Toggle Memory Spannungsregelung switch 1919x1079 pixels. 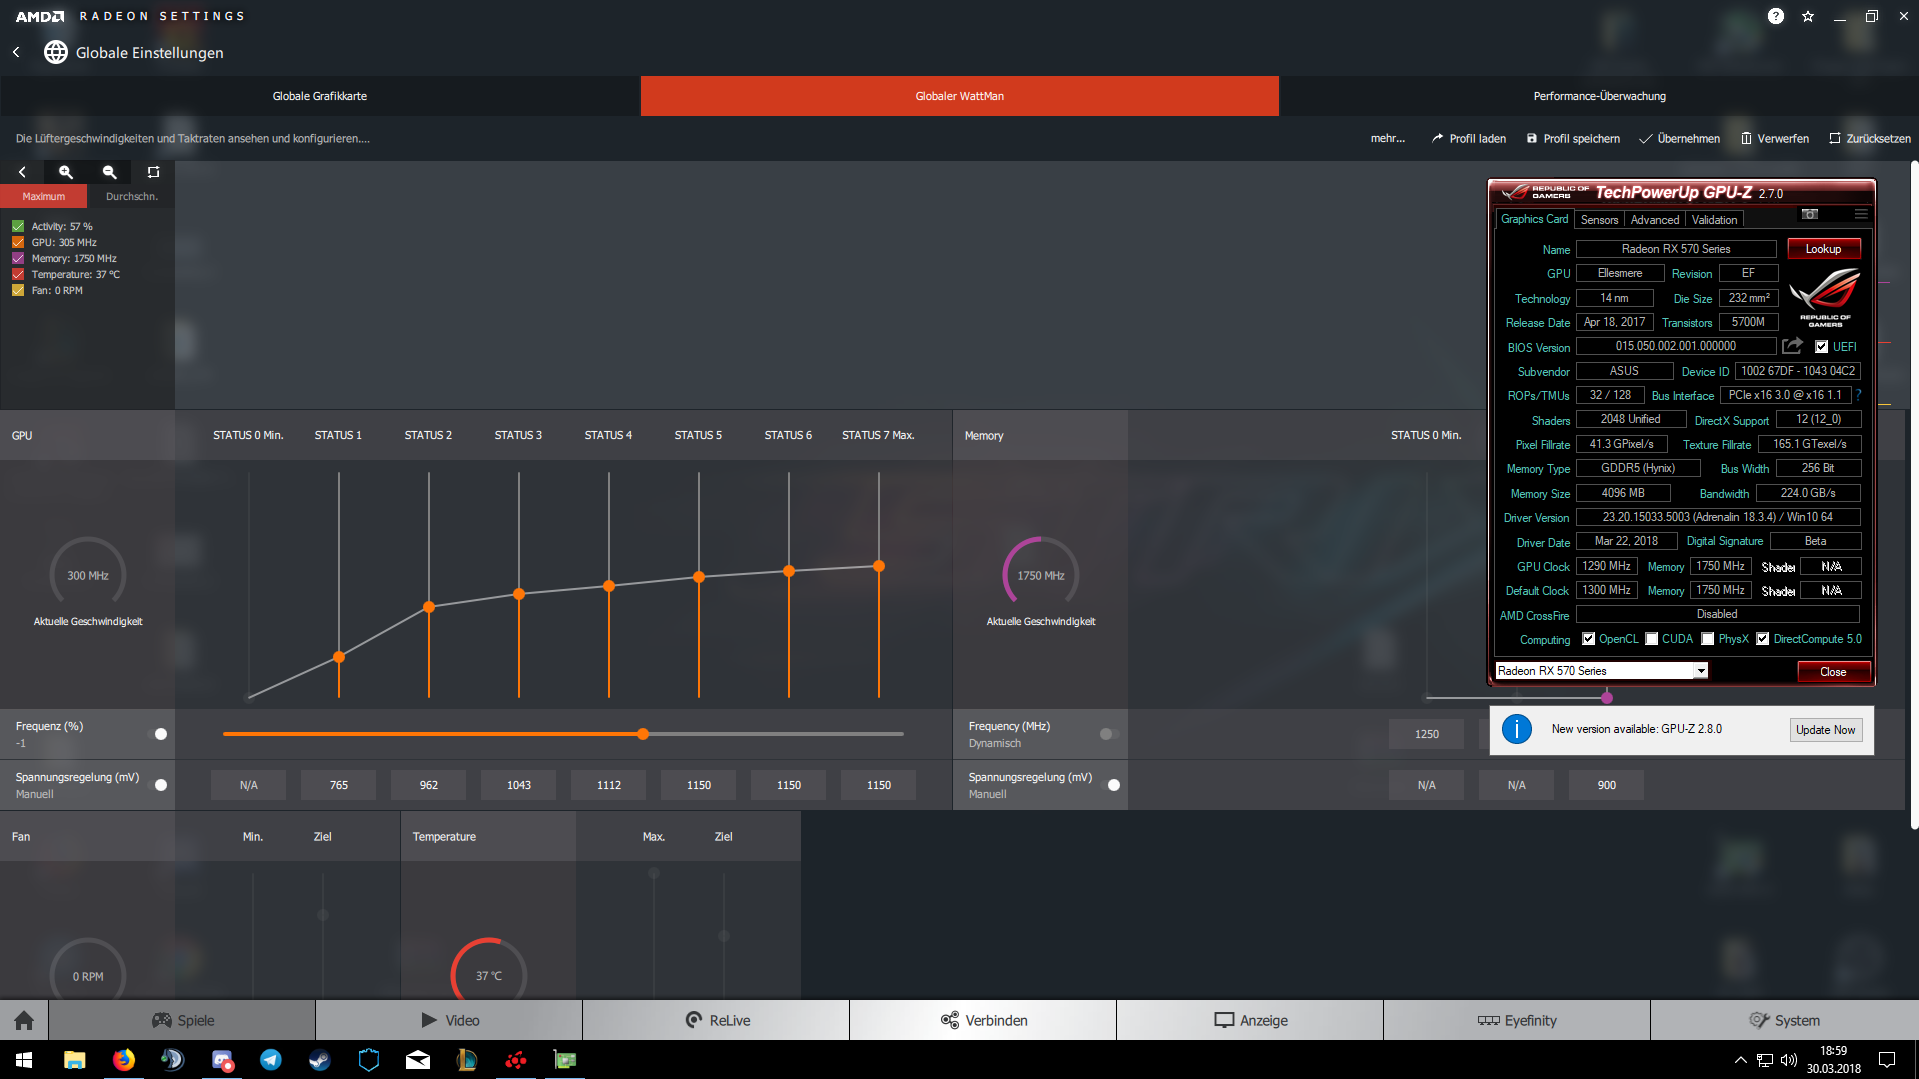(x=1110, y=785)
